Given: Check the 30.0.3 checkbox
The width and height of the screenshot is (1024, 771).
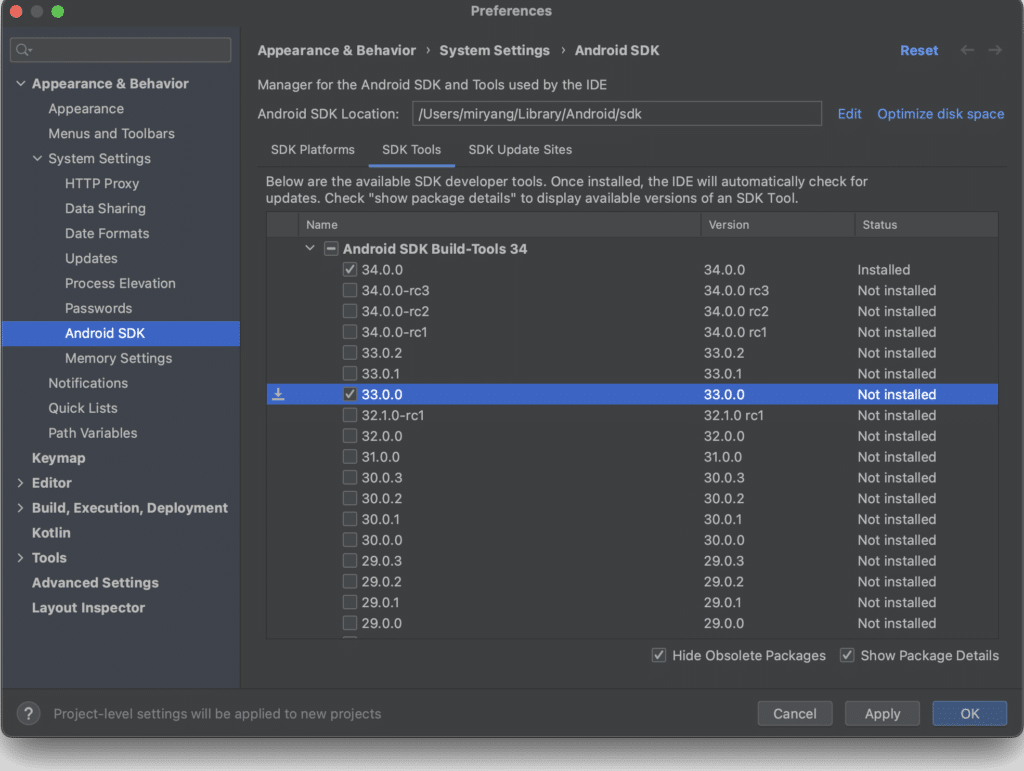Looking at the screenshot, I should point(350,478).
